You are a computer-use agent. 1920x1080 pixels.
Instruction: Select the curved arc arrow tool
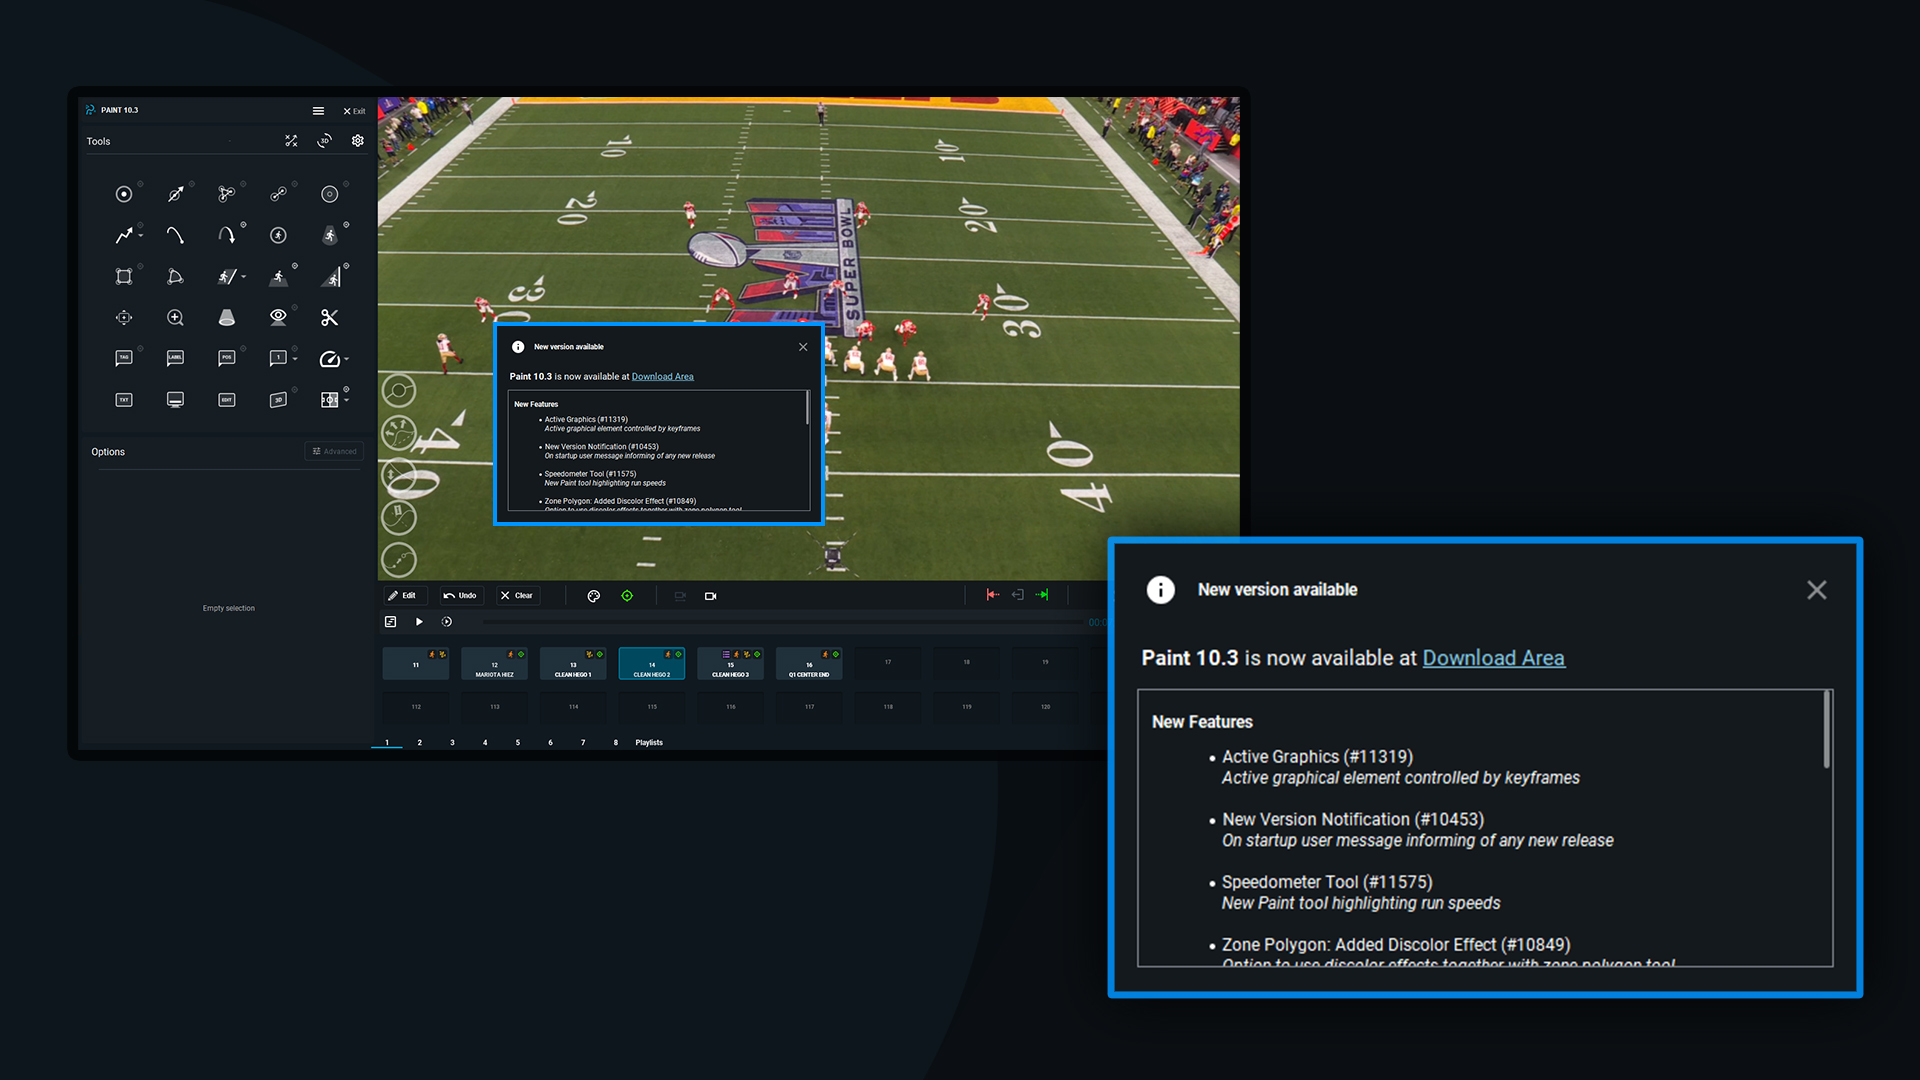coord(227,235)
